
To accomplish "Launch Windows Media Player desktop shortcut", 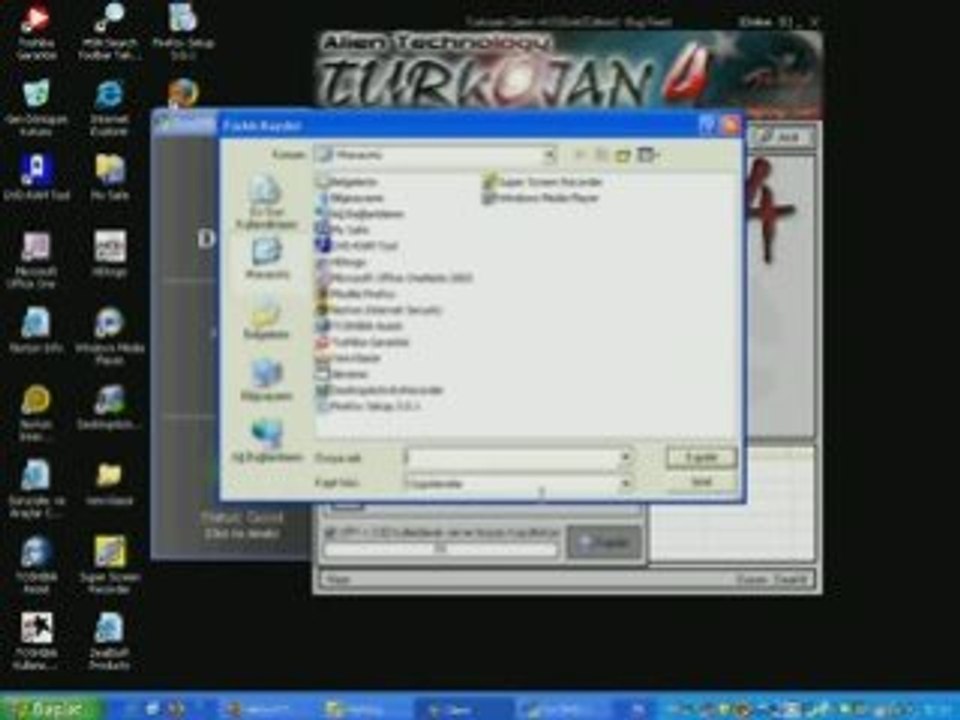I will (109, 337).
